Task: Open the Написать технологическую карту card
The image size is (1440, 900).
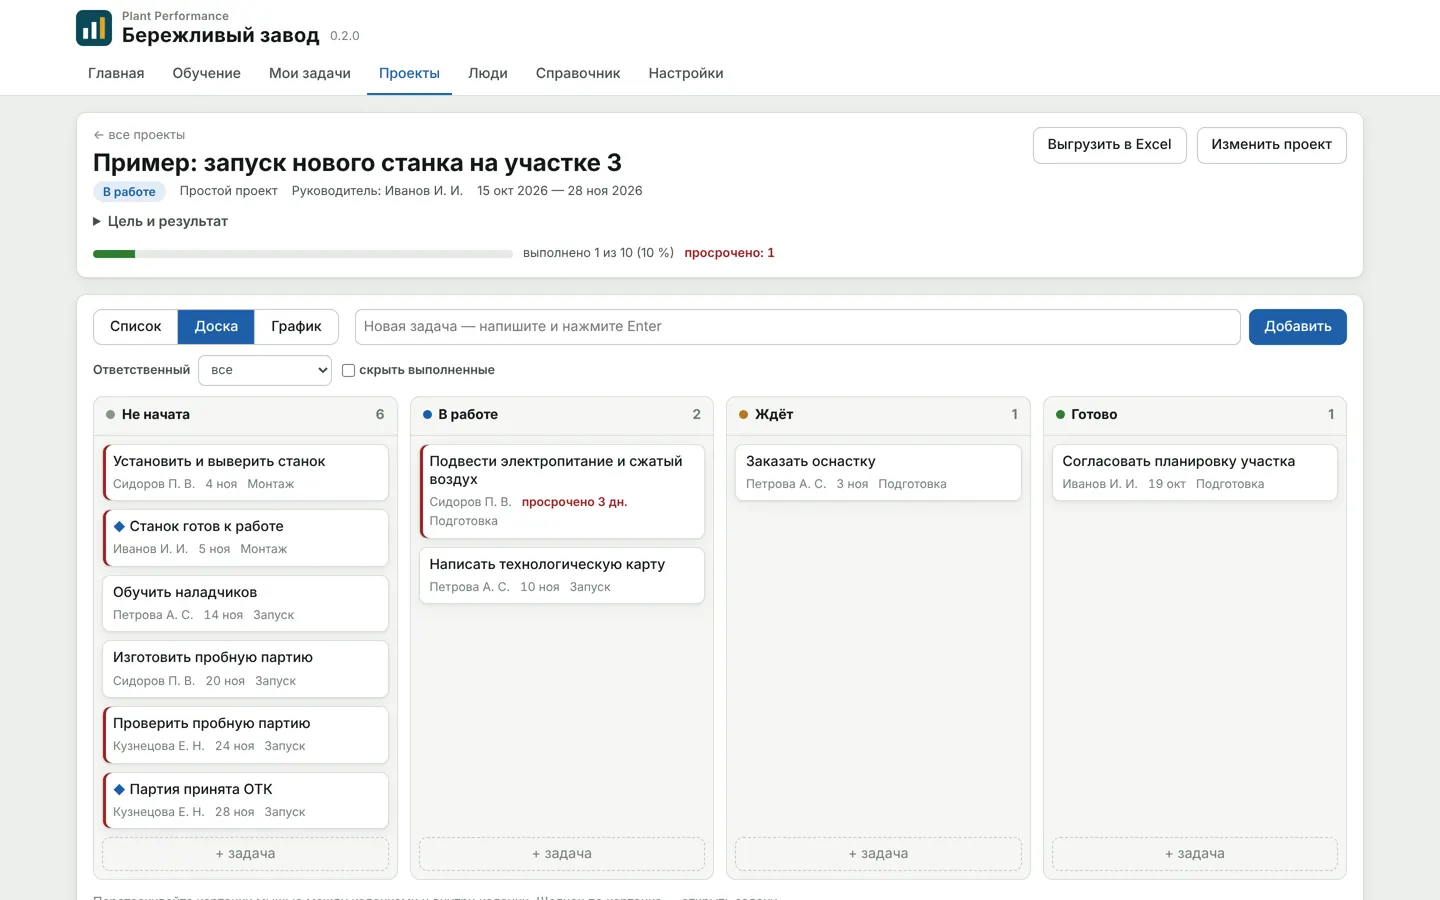Action: pos(562,575)
